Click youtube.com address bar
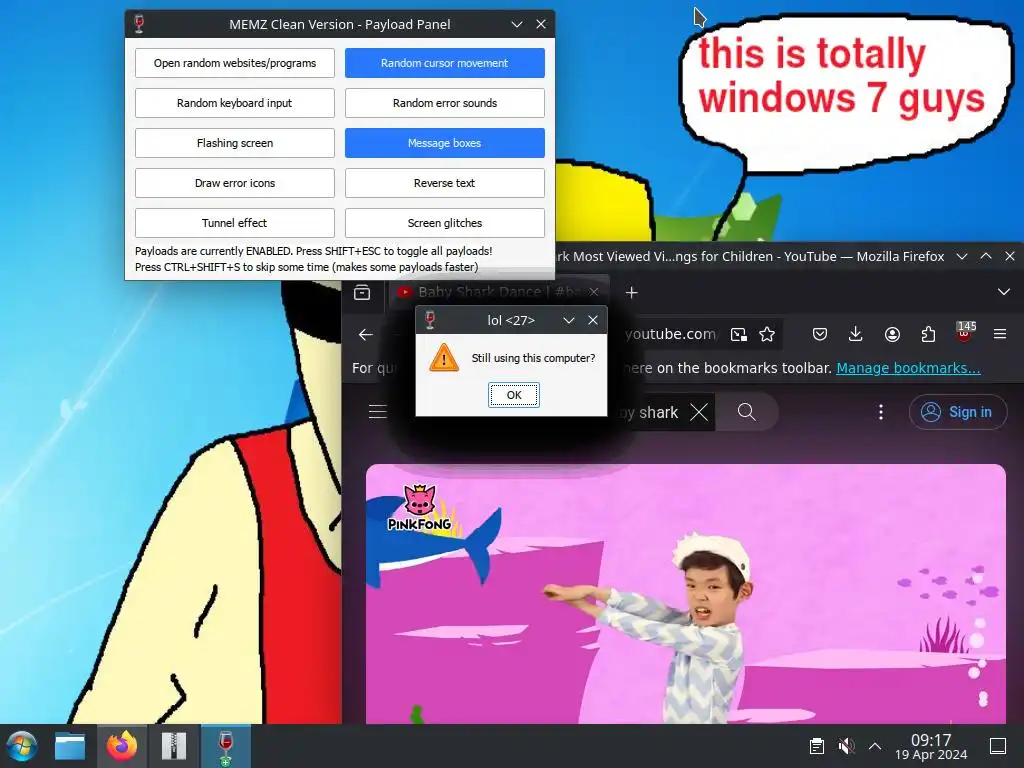 [x=669, y=334]
